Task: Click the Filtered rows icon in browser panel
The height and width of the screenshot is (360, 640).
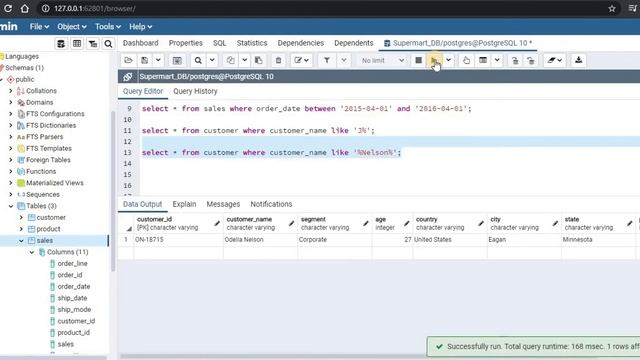Action: tap(93, 43)
